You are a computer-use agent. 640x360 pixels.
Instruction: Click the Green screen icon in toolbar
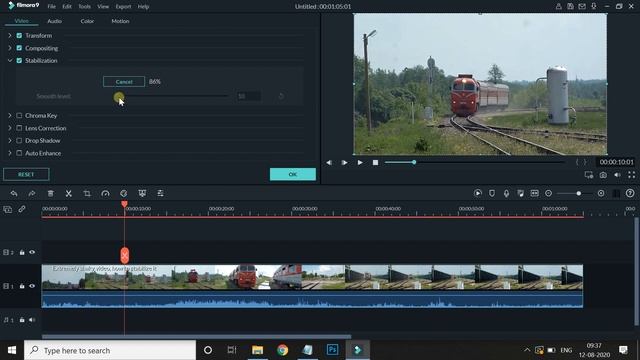[x=142, y=193]
